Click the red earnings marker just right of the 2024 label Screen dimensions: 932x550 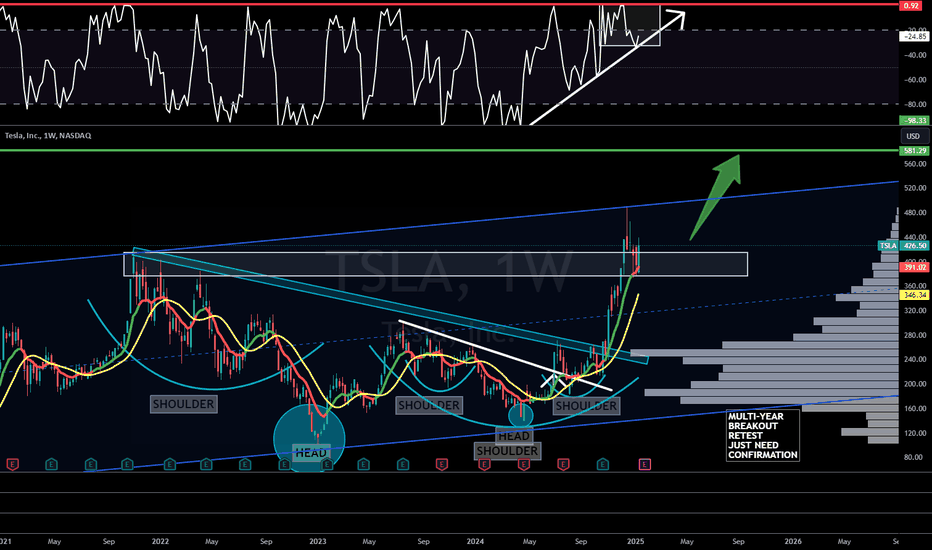click(x=484, y=464)
